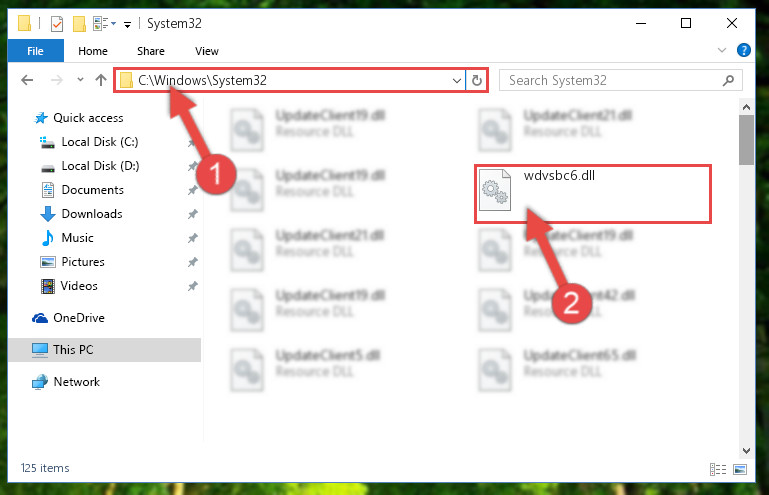This screenshot has height=495, width=769.
Task: Switch to the View ribbon tab
Action: (206, 51)
